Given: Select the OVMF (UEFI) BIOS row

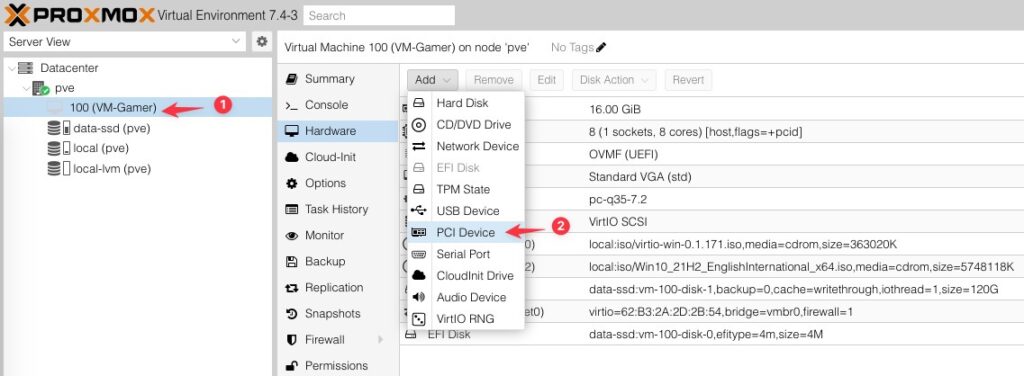Looking at the screenshot, I should point(712,155).
